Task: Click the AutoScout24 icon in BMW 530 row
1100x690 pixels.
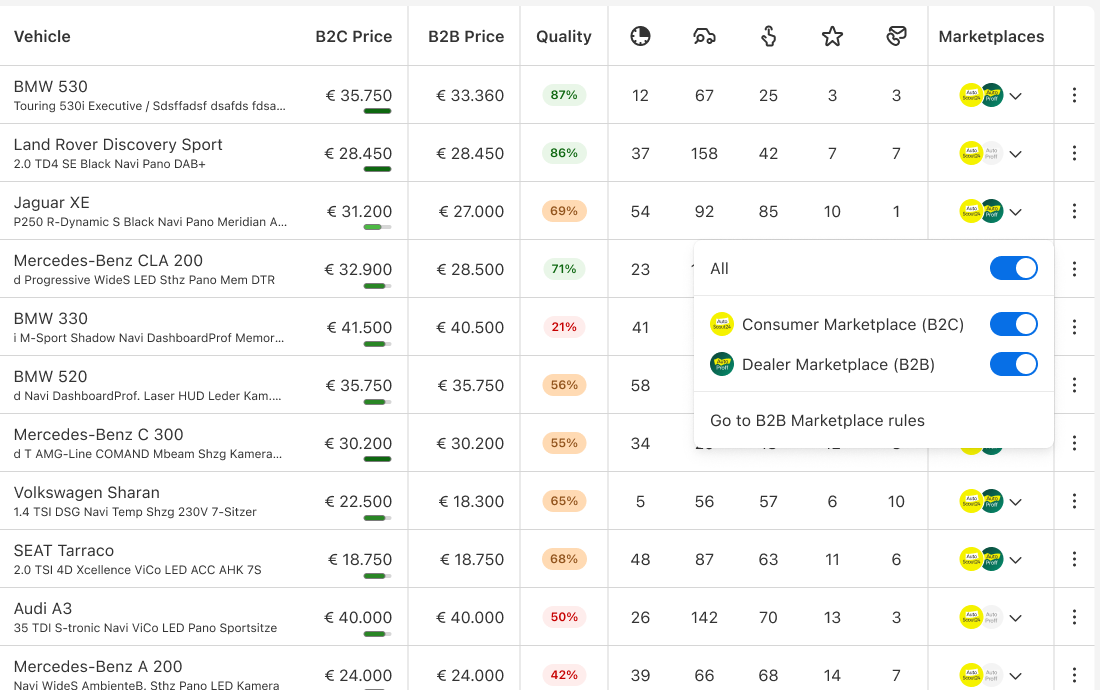Action: click(971, 95)
